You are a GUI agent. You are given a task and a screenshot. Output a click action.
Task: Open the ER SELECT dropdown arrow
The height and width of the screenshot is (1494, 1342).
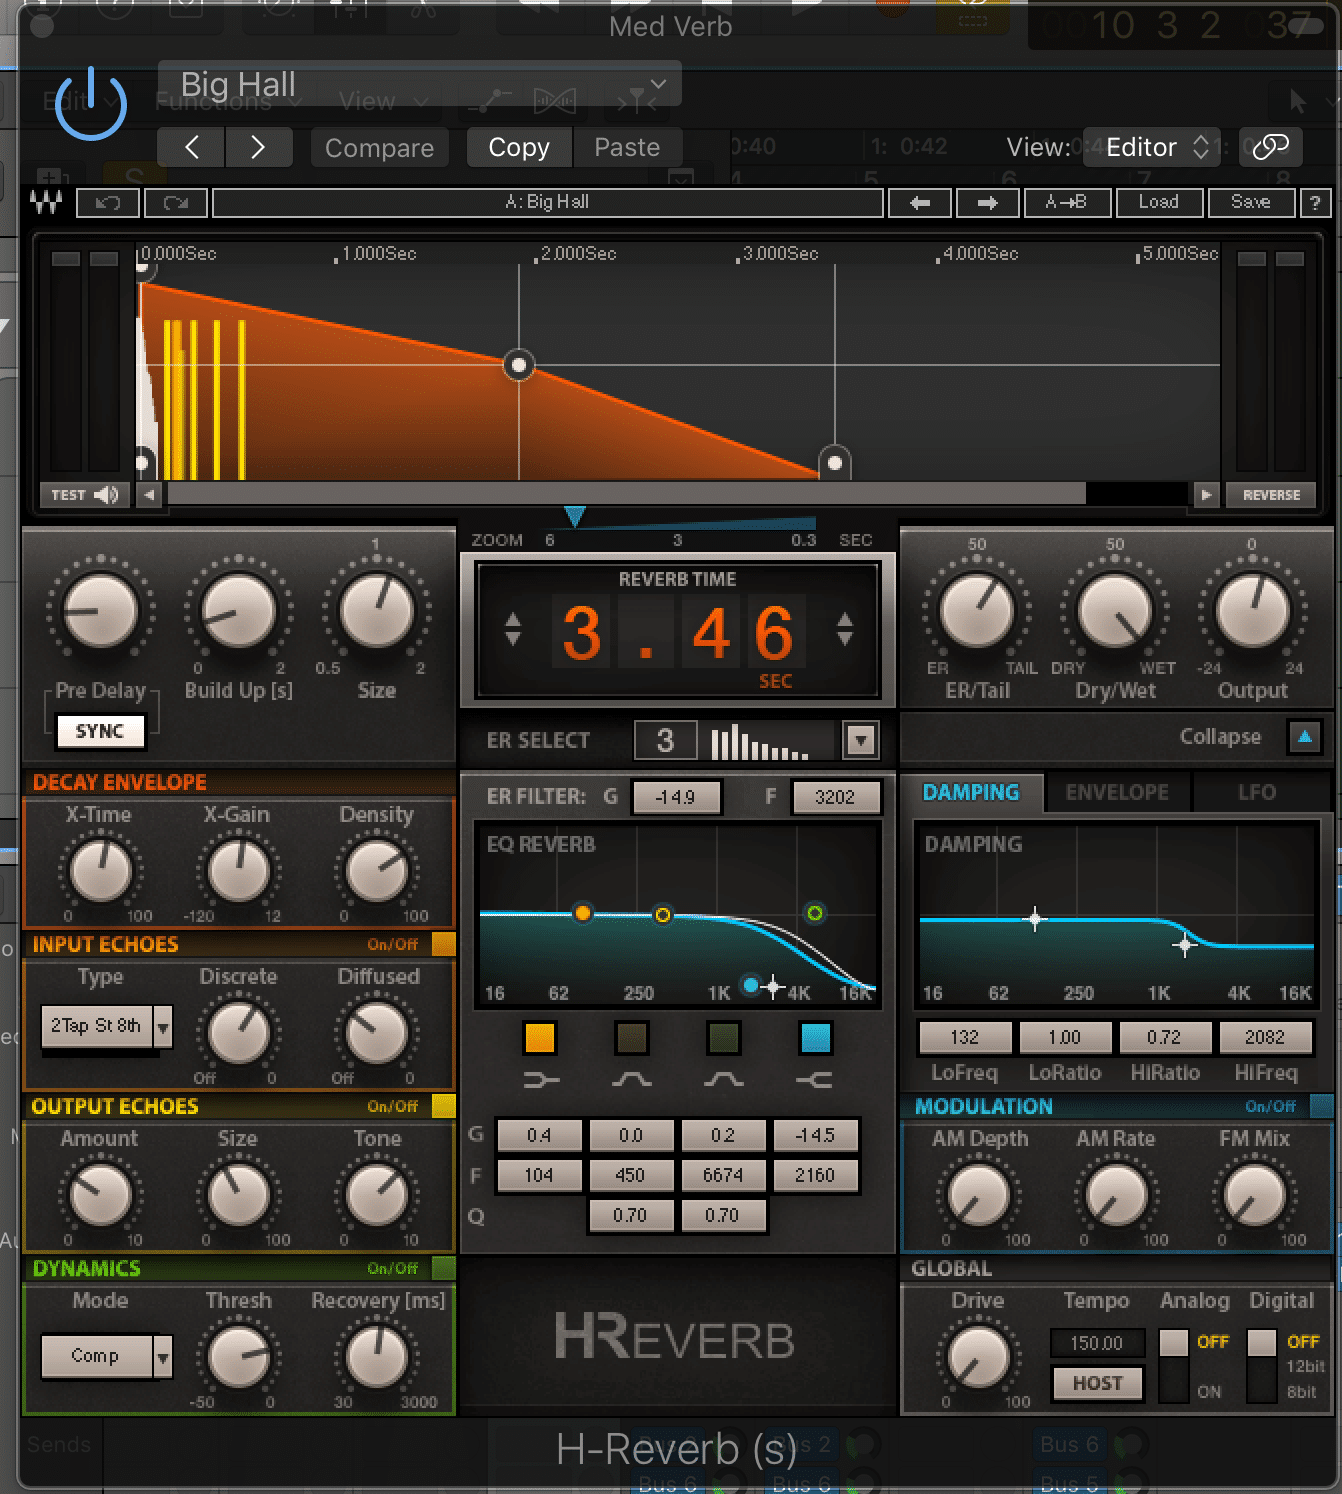861,741
